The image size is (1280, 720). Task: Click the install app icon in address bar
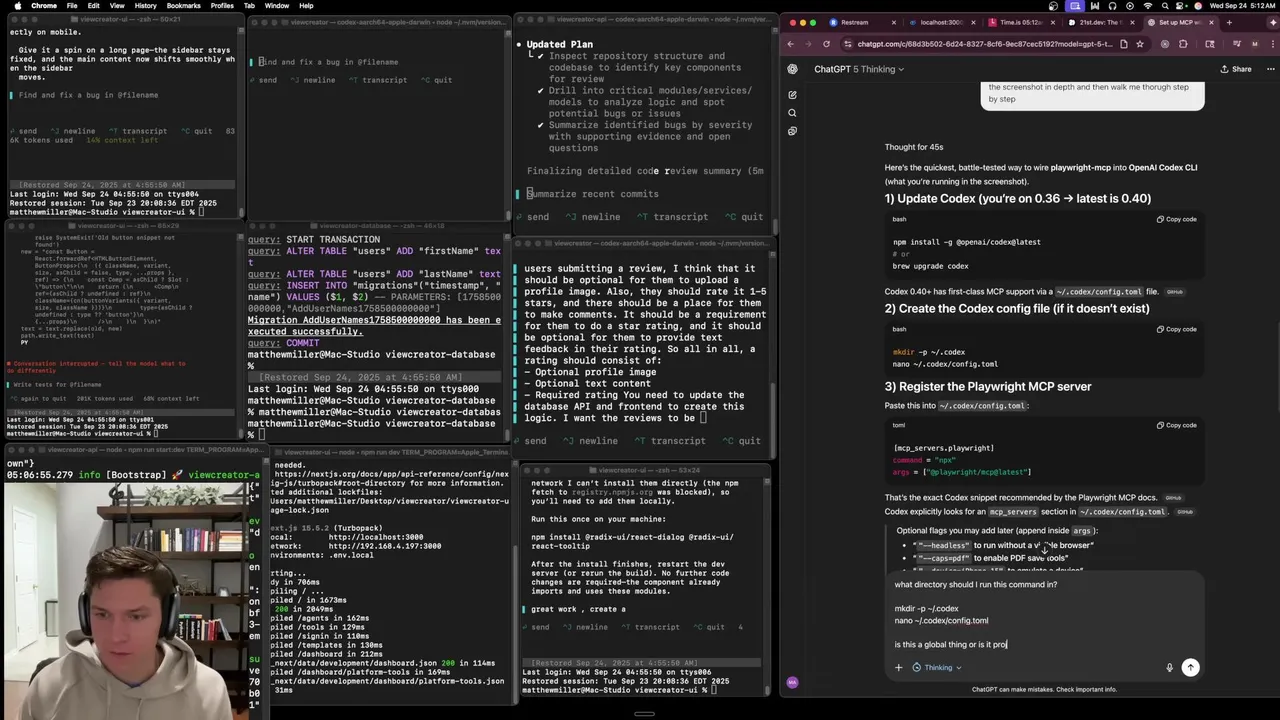pyautogui.click(x=1124, y=44)
